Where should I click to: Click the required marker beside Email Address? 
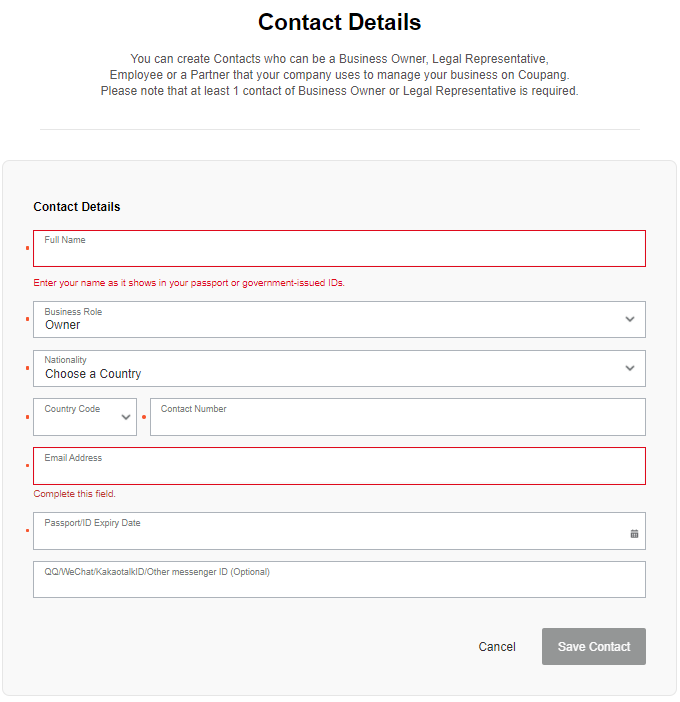coord(27,465)
